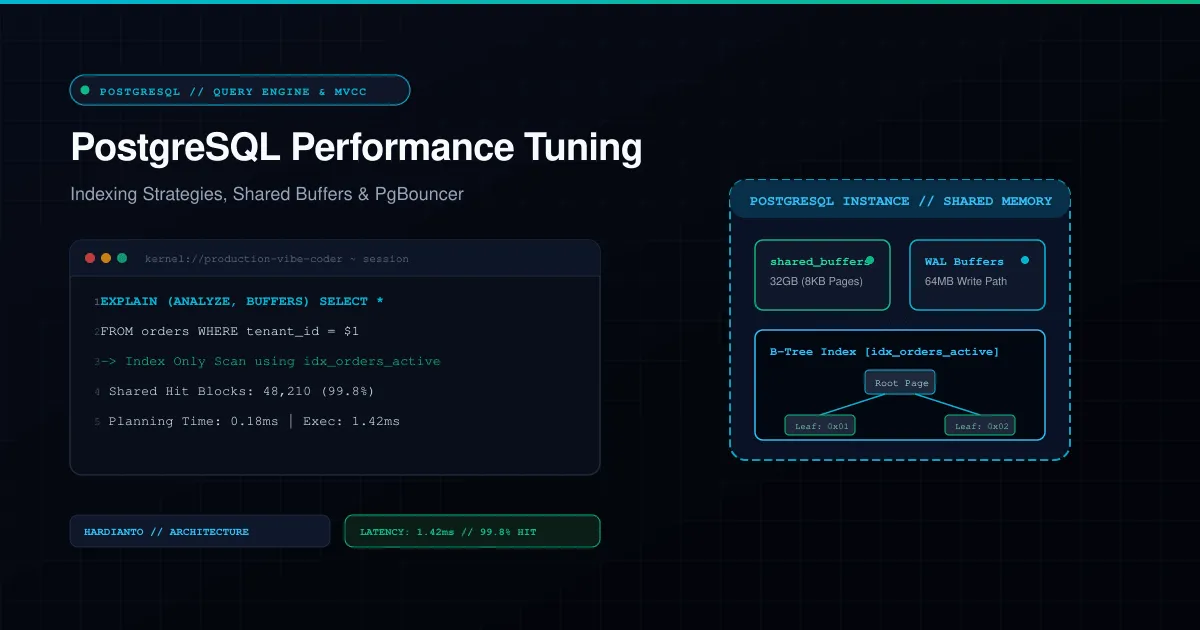Click the 'Shared Hit Blocks: 48,210 (99.8%)' line
Image resolution: width=1200 pixels, height=630 pixels.
(x=241, y=391)
